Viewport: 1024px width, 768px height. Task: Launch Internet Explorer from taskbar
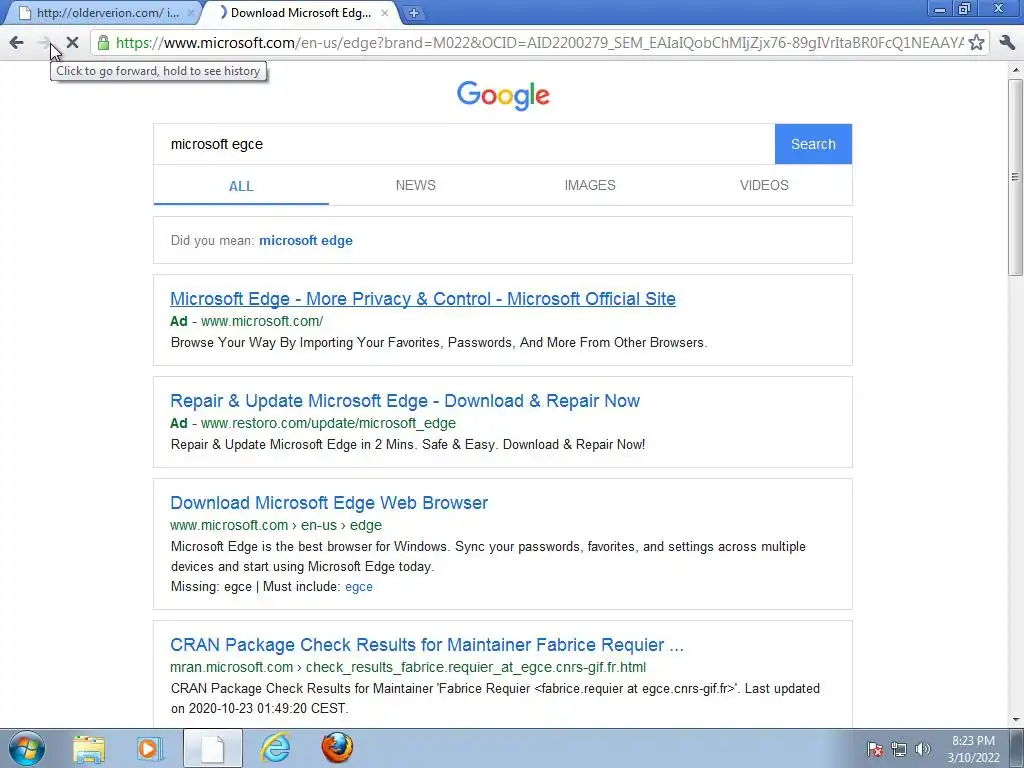click(x=275, y=748)
